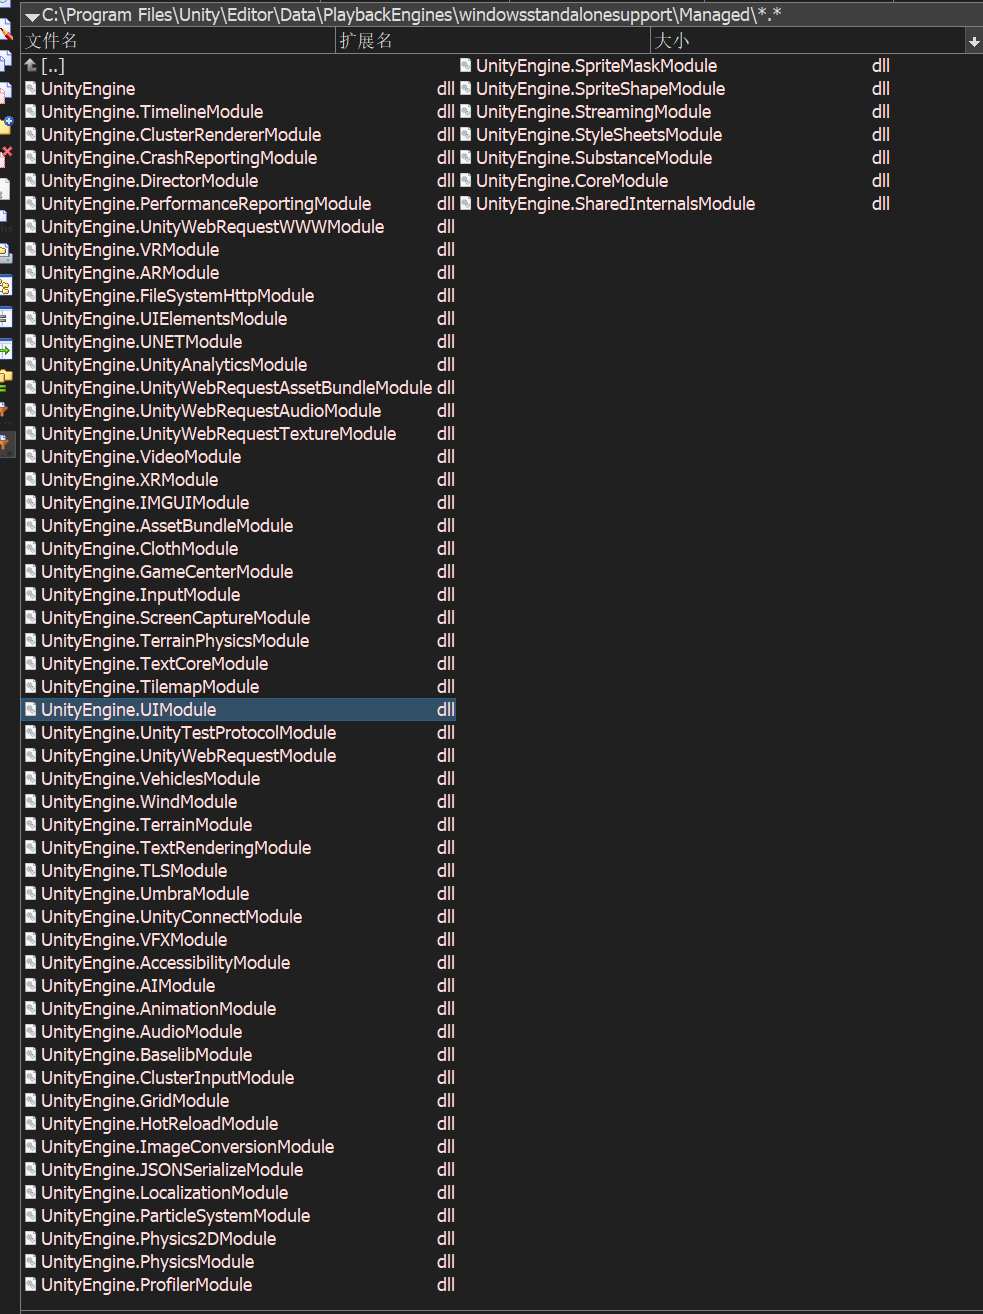Sort by the 文件名 column header

179,41
